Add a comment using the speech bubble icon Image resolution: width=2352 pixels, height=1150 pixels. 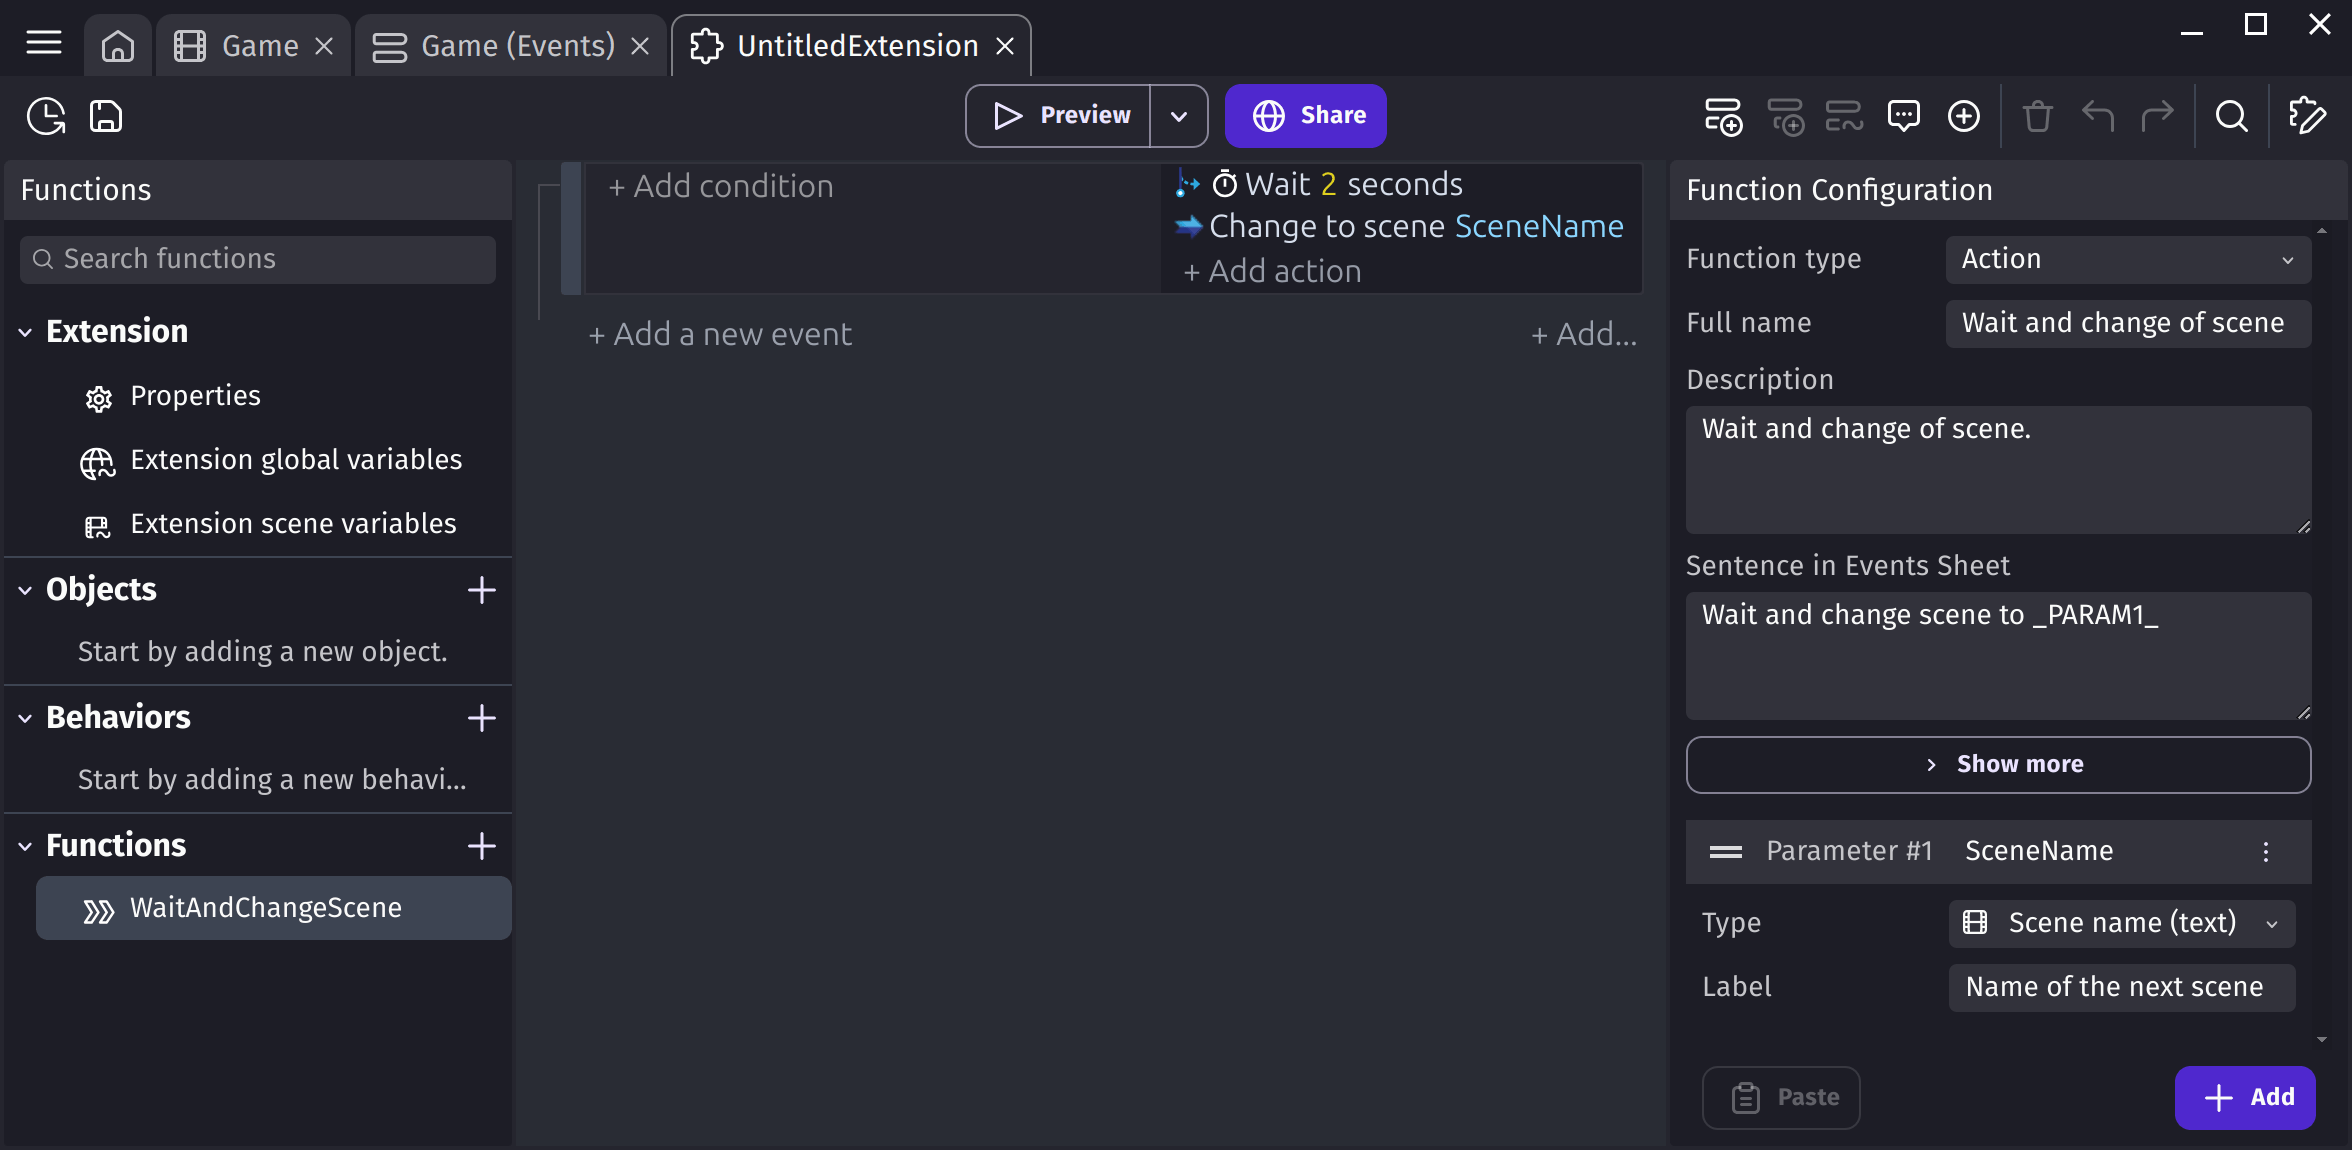(1904, 116)
